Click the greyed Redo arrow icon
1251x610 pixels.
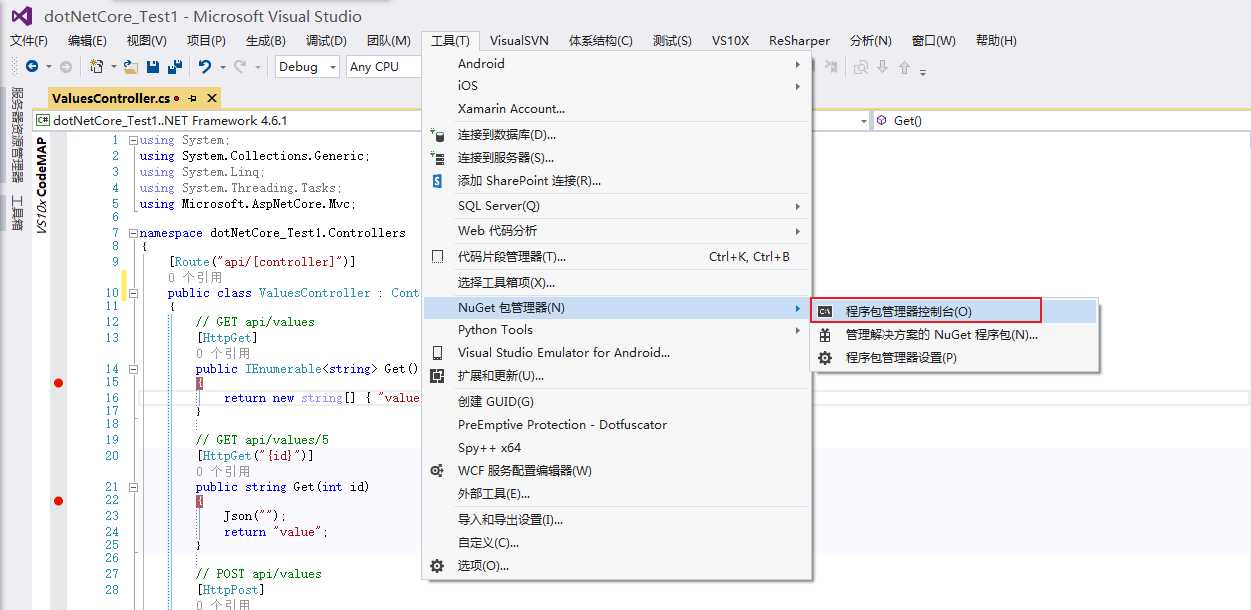[x=239, y=66]
